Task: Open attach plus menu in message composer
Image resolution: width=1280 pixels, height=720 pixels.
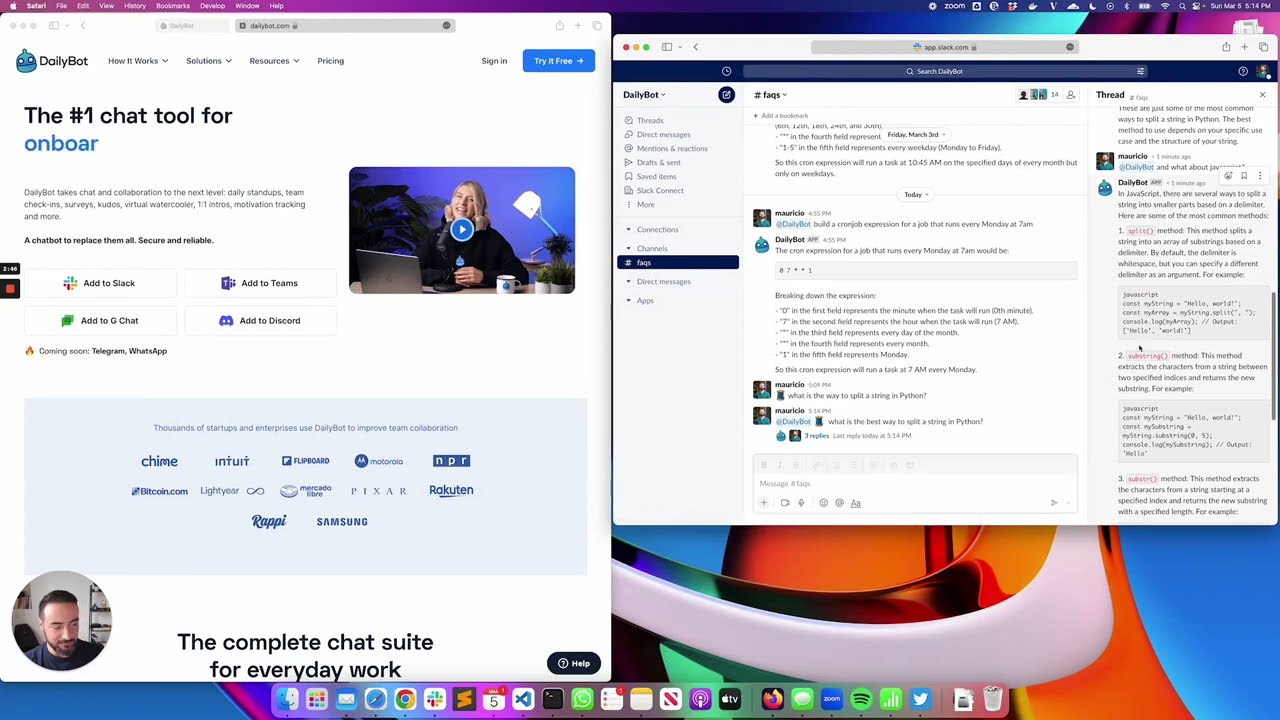Action: click(x=763, y=503)
